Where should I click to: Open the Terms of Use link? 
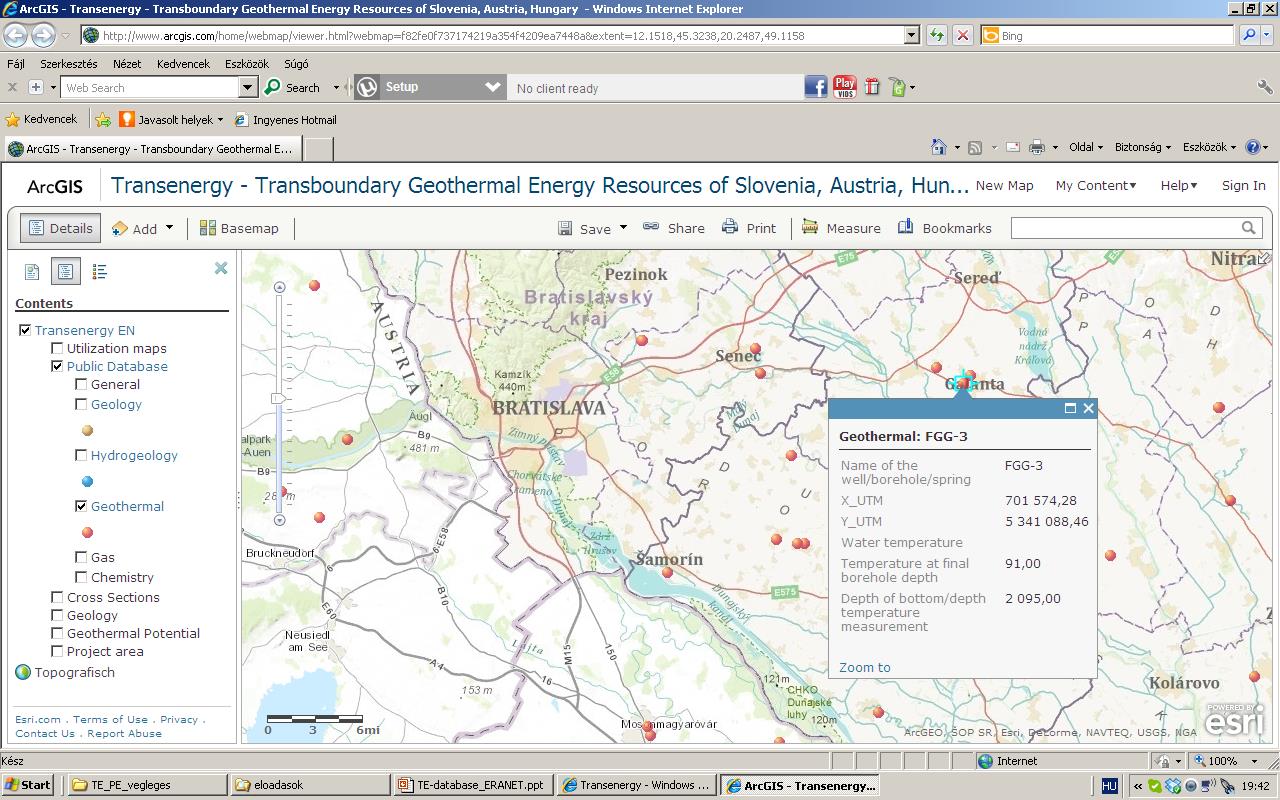pos(110,719)
